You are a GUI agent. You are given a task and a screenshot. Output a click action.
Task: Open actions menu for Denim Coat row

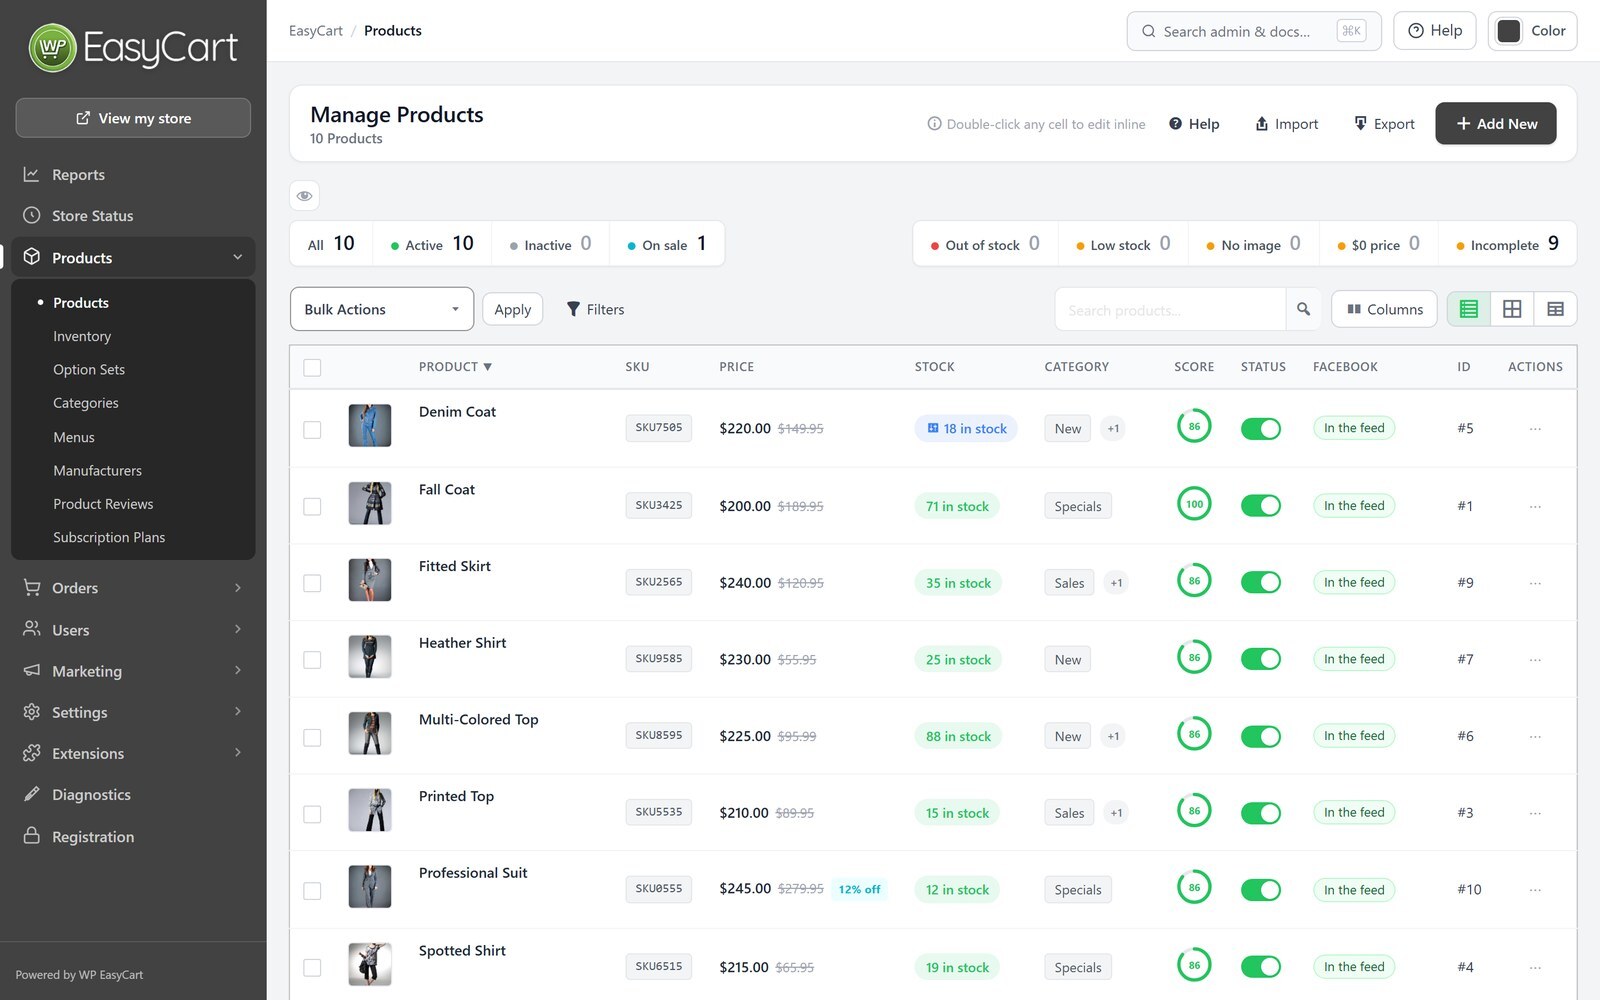point(1535,429)
